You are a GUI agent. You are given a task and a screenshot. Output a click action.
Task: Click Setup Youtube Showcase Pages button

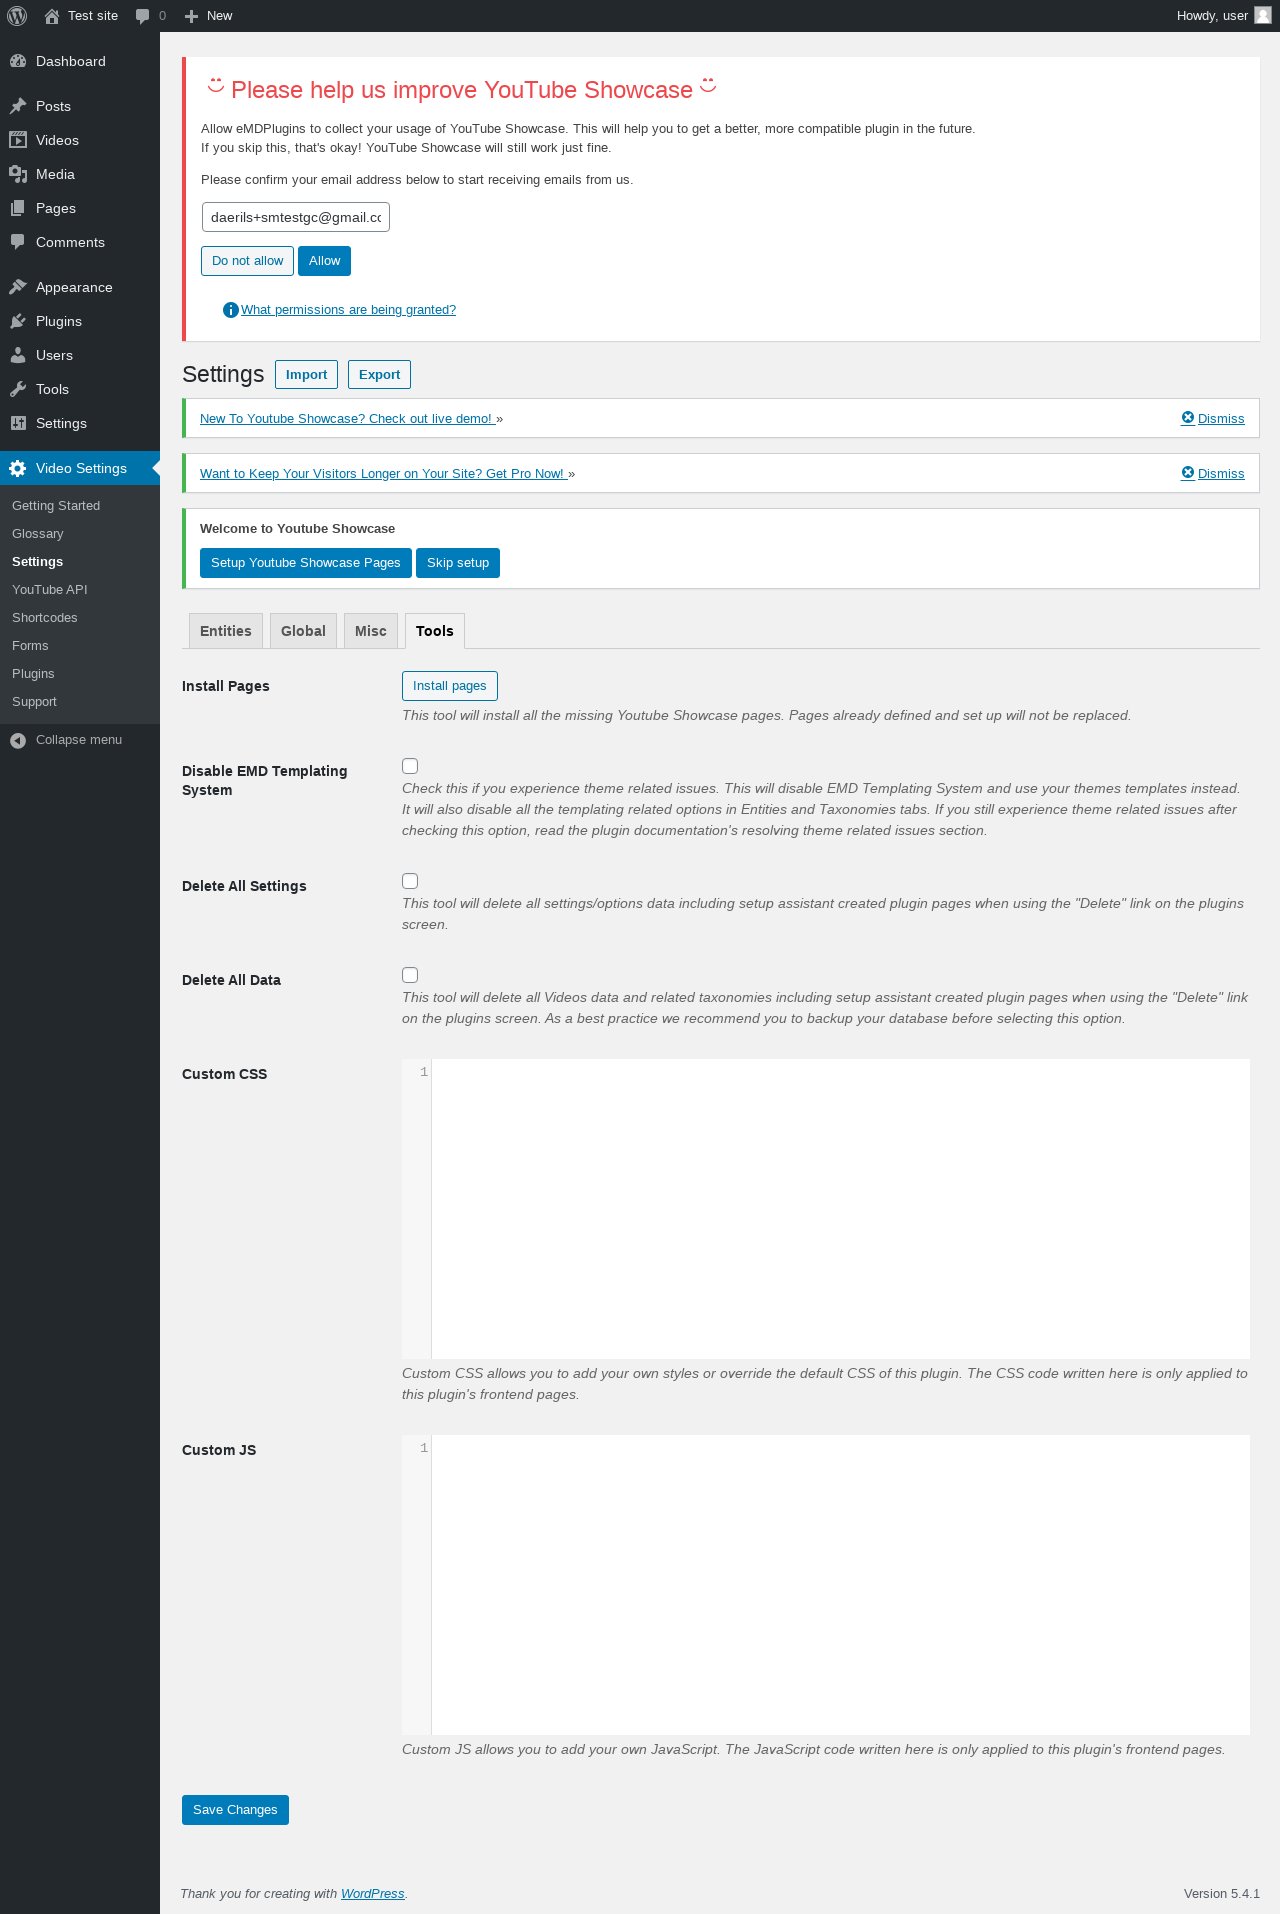coord(306,563)
